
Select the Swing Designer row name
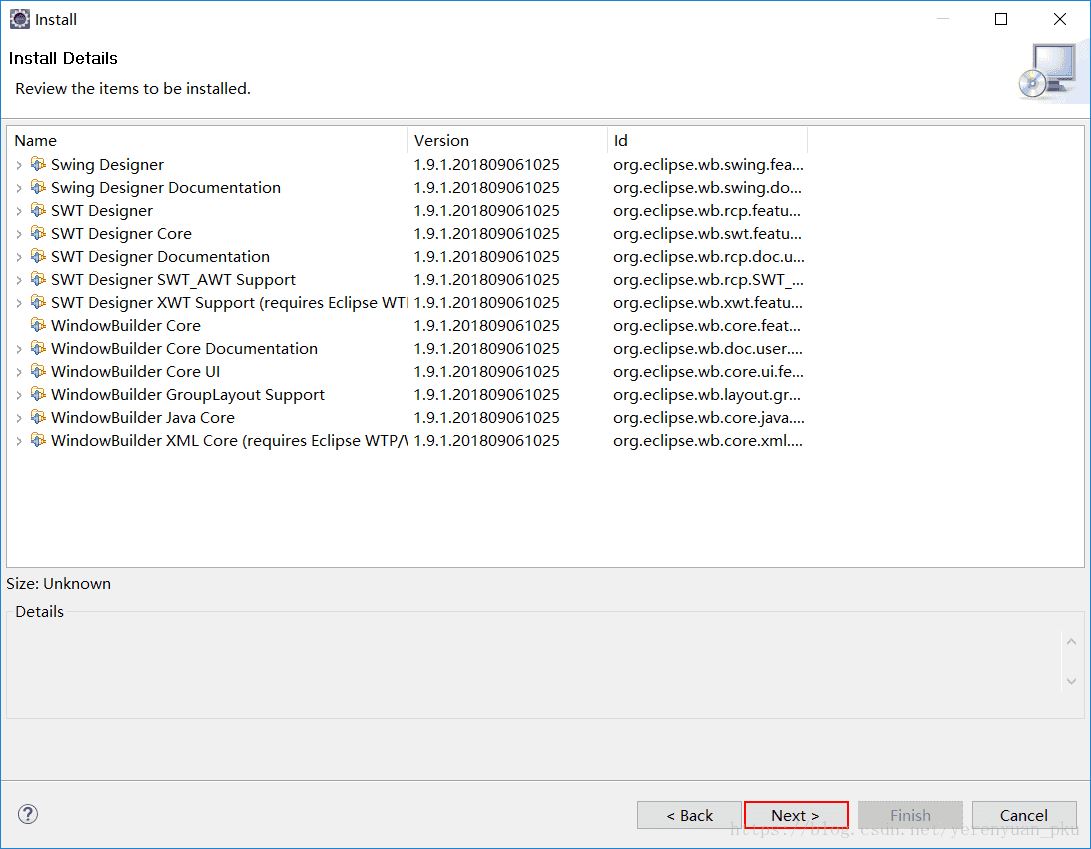point(107,165)
